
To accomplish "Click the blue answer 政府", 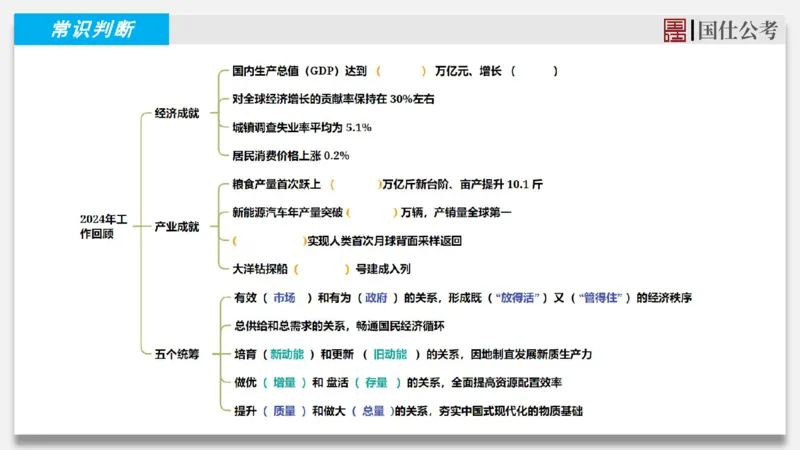I will pos(376,297).
